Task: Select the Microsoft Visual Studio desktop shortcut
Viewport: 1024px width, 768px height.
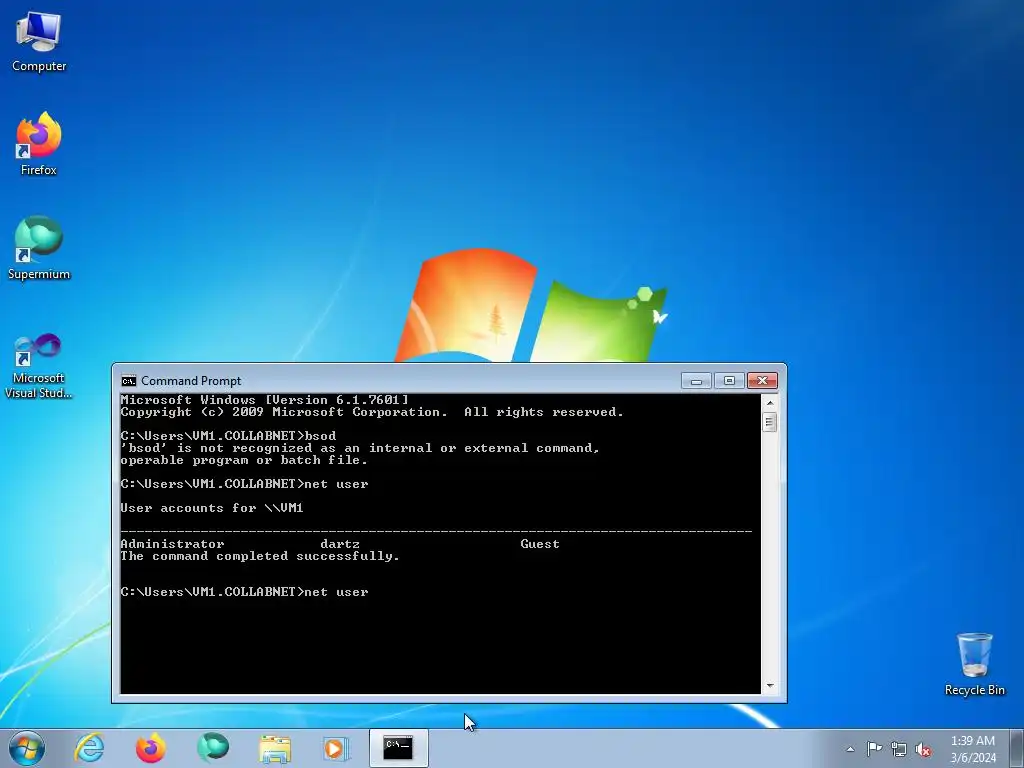Action: pyautogui.click(x=39, y=366)
